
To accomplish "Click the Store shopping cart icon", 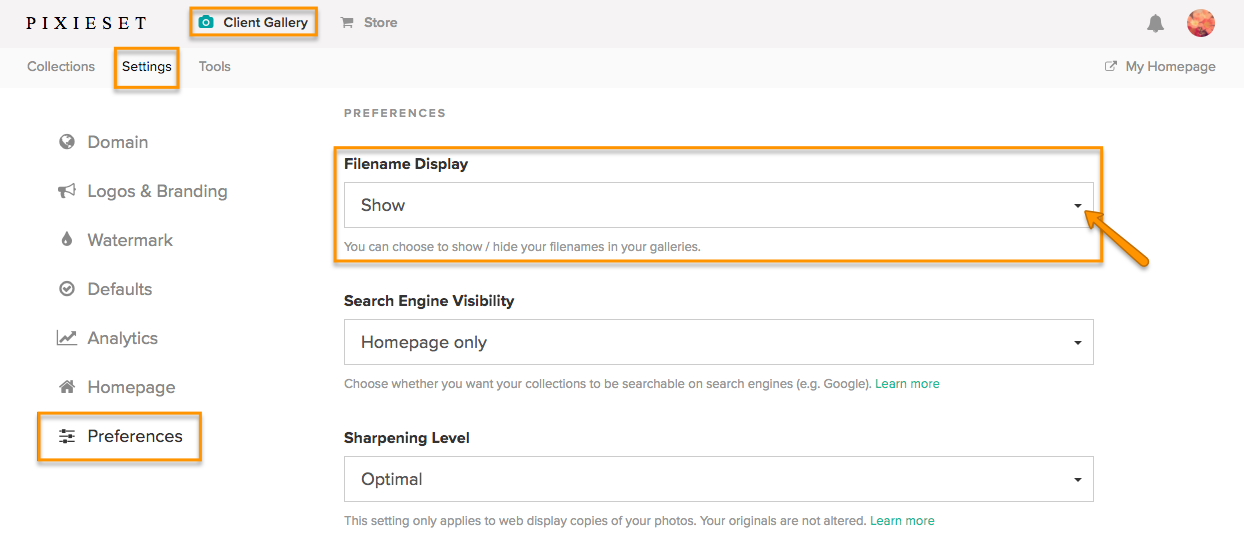I will click(347, 22).
